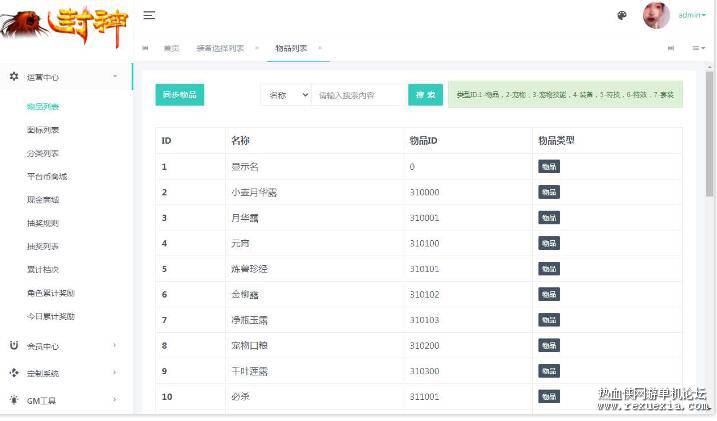This screenshot has width=717, height=421.
Task: Open 今日累计奖励 in sidebar
Action: click(51, 316)
